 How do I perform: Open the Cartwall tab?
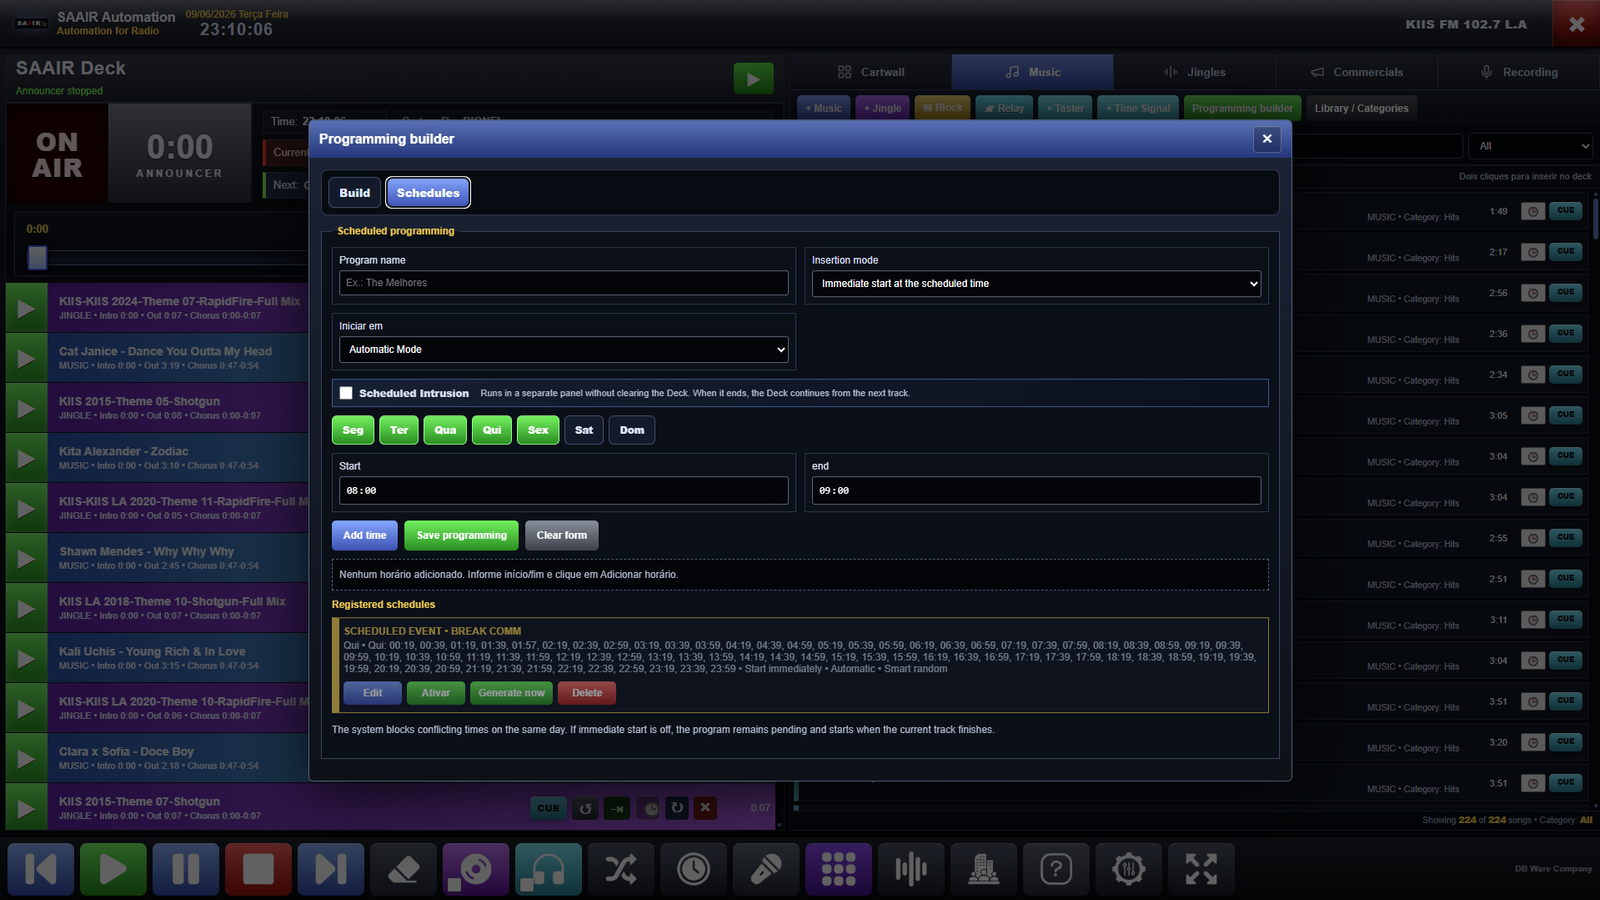871,72
